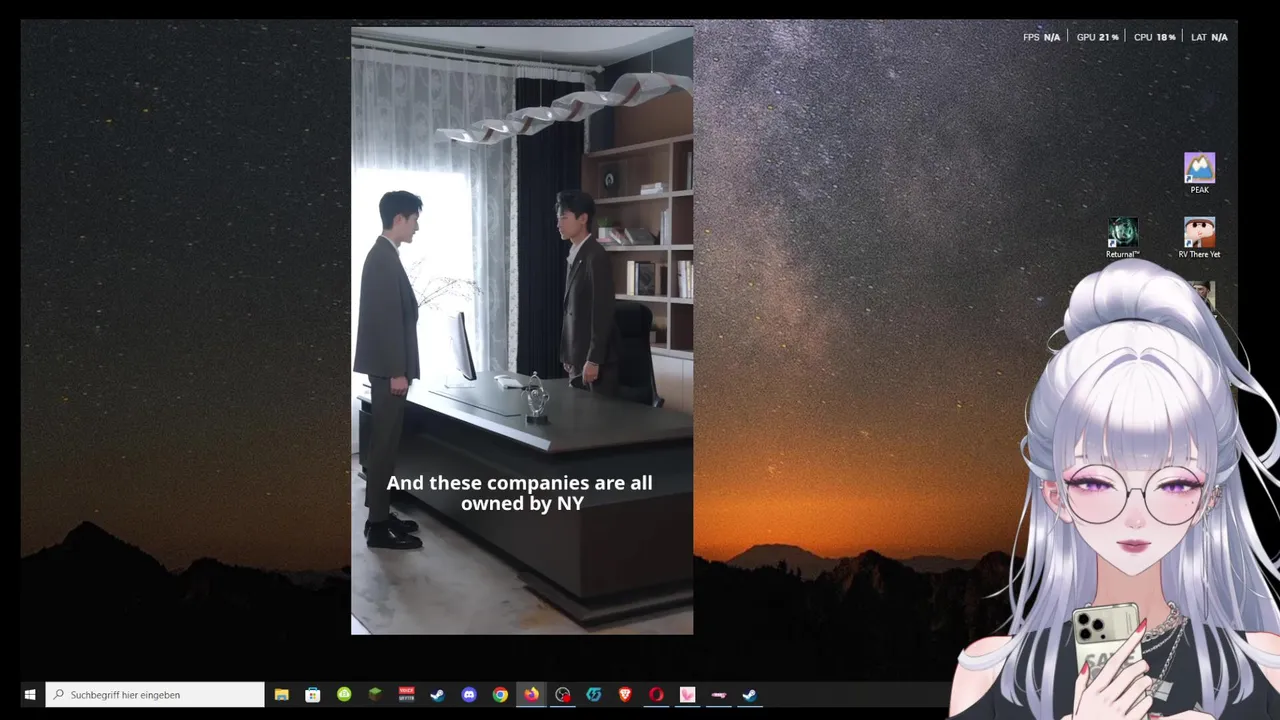This screenshot has width=1280, height=720.
Task: Open the red banner app on the taskbar
Action: 407,694
